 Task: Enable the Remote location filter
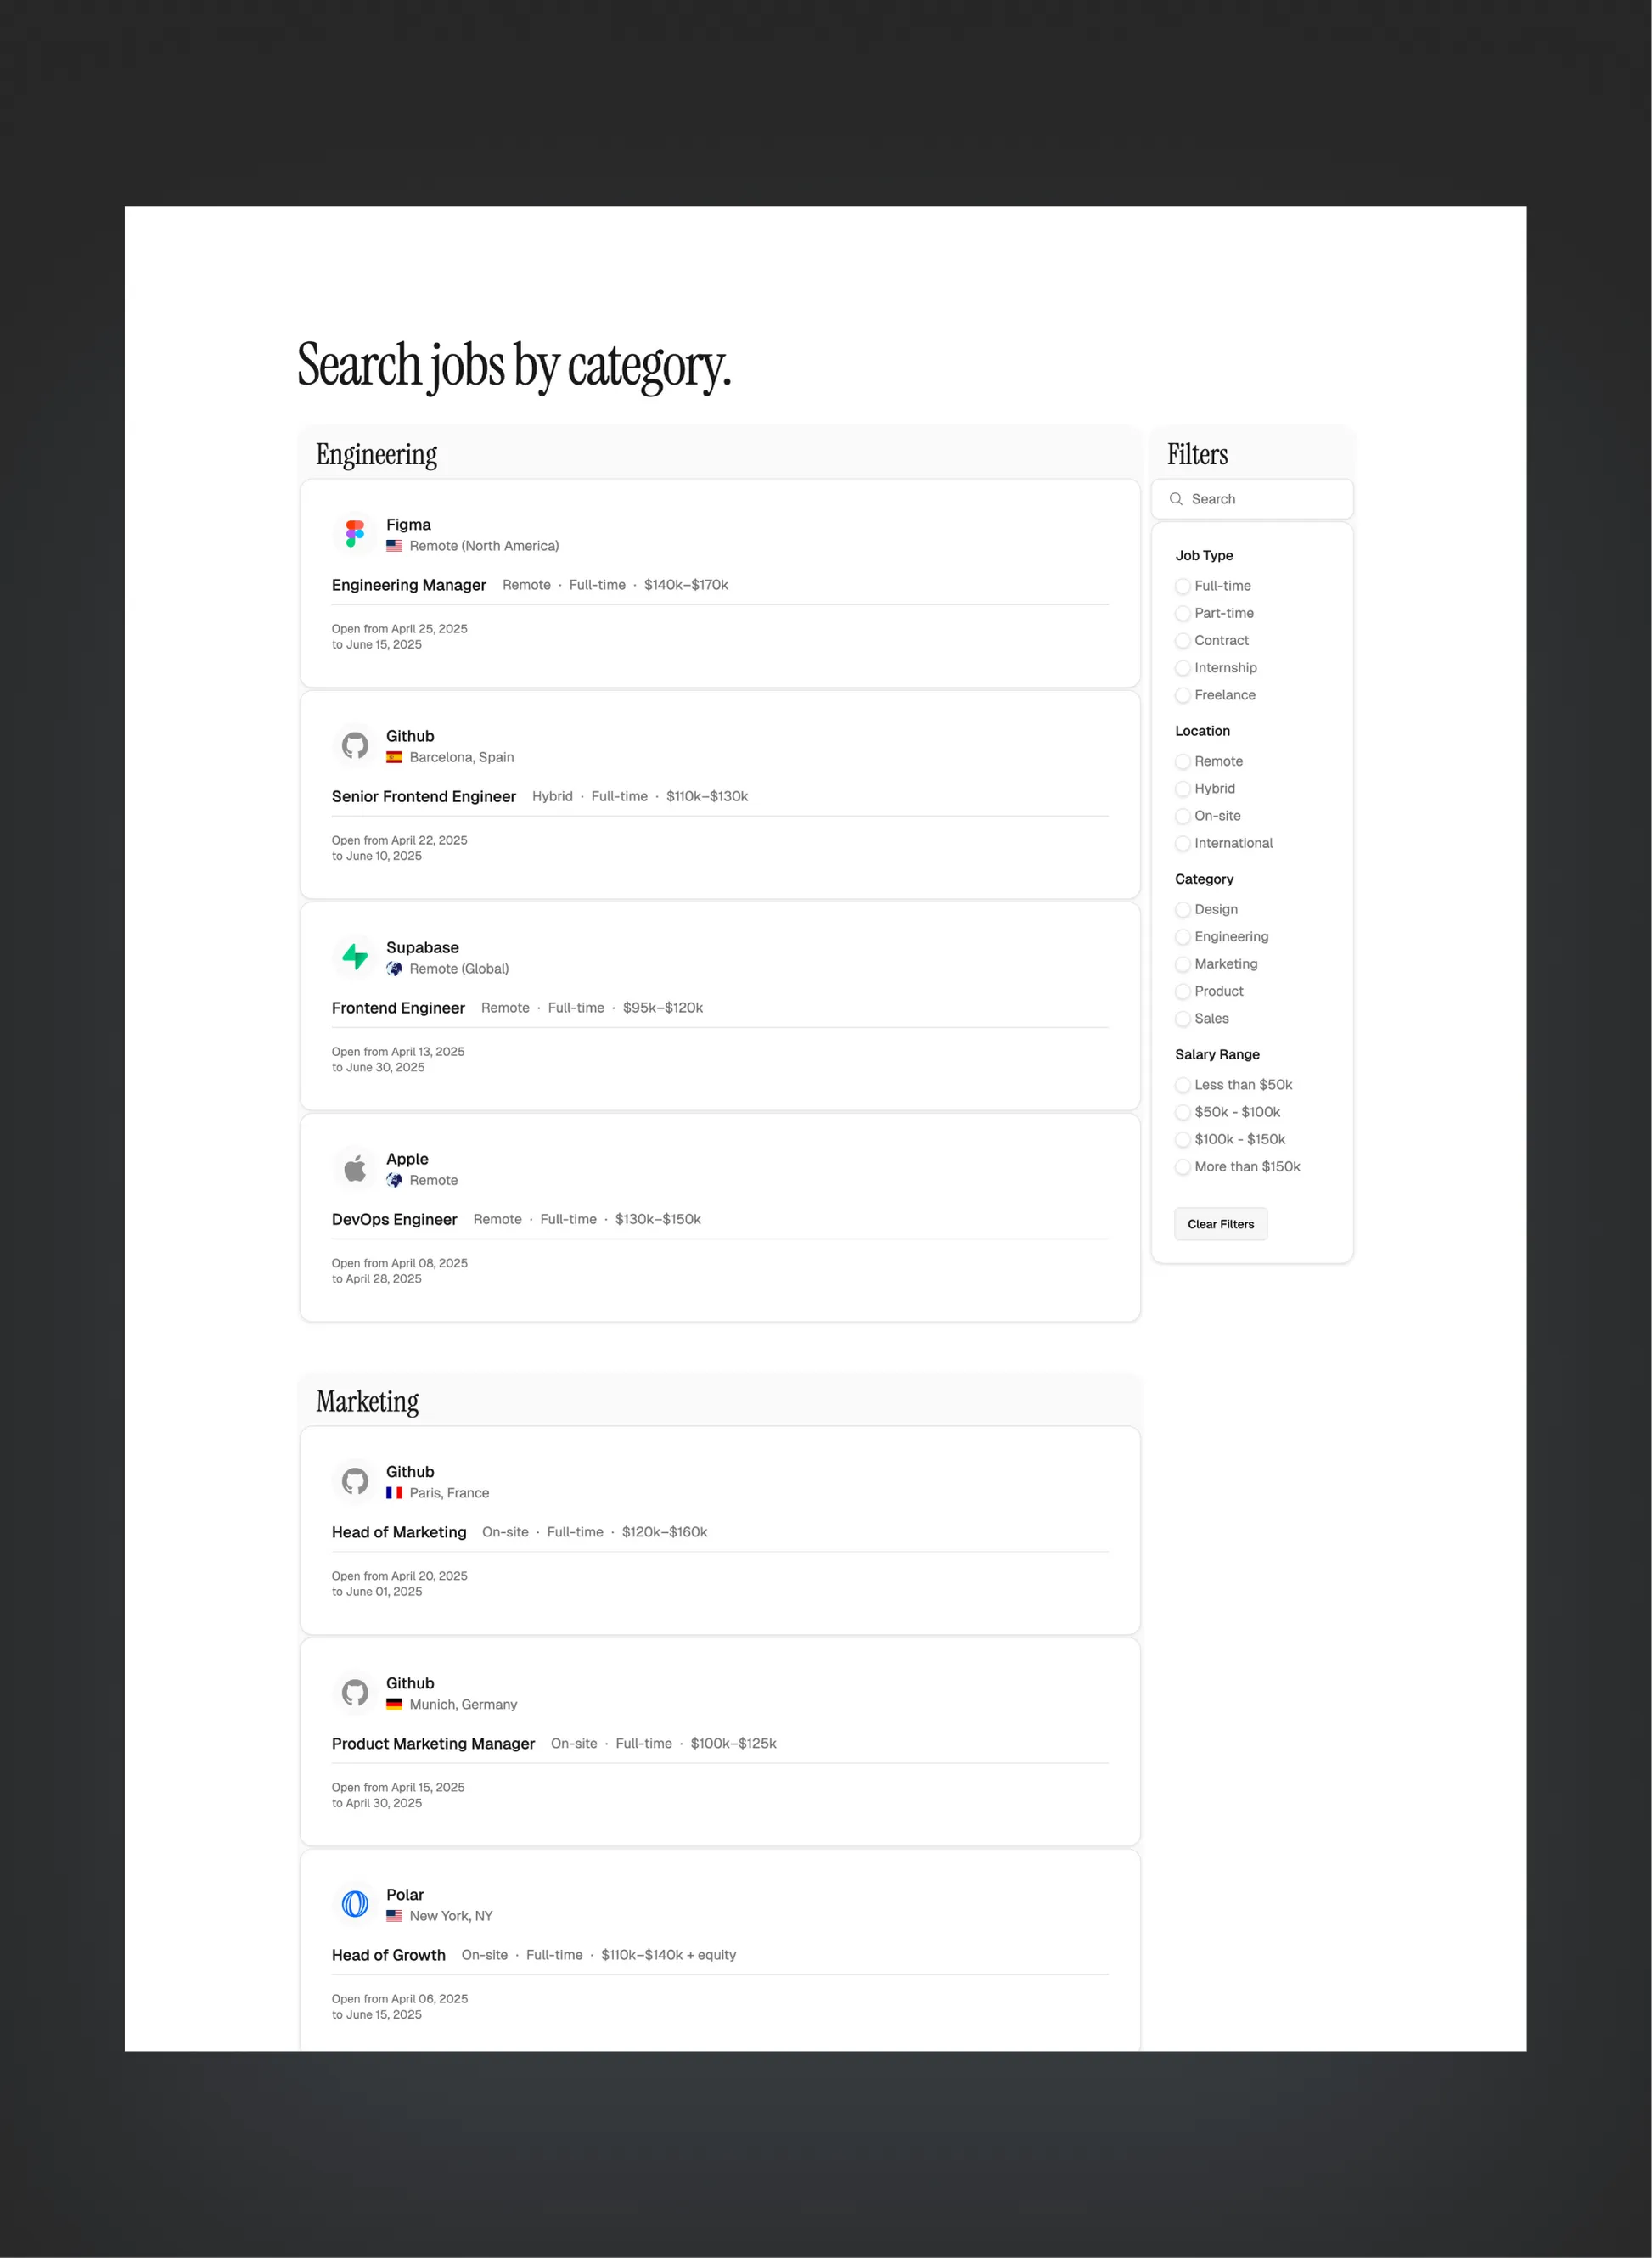pos(1184,761)
